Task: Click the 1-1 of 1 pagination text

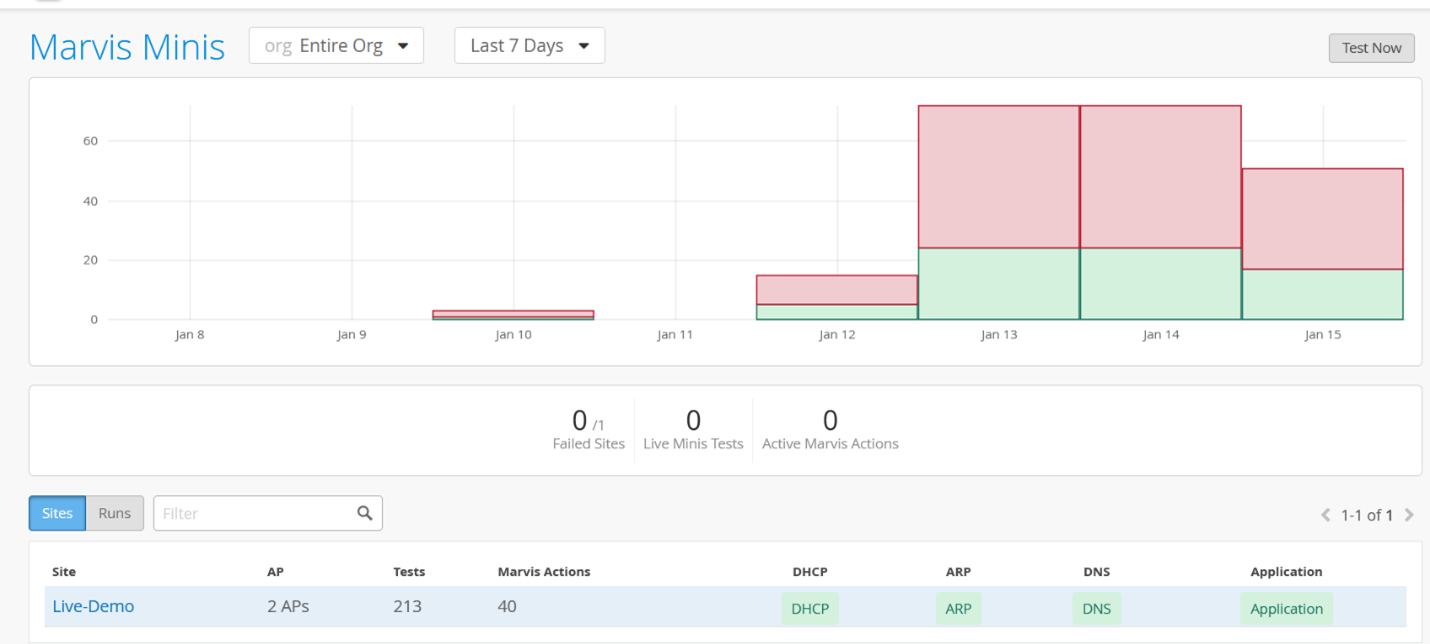Action: 1367,515
